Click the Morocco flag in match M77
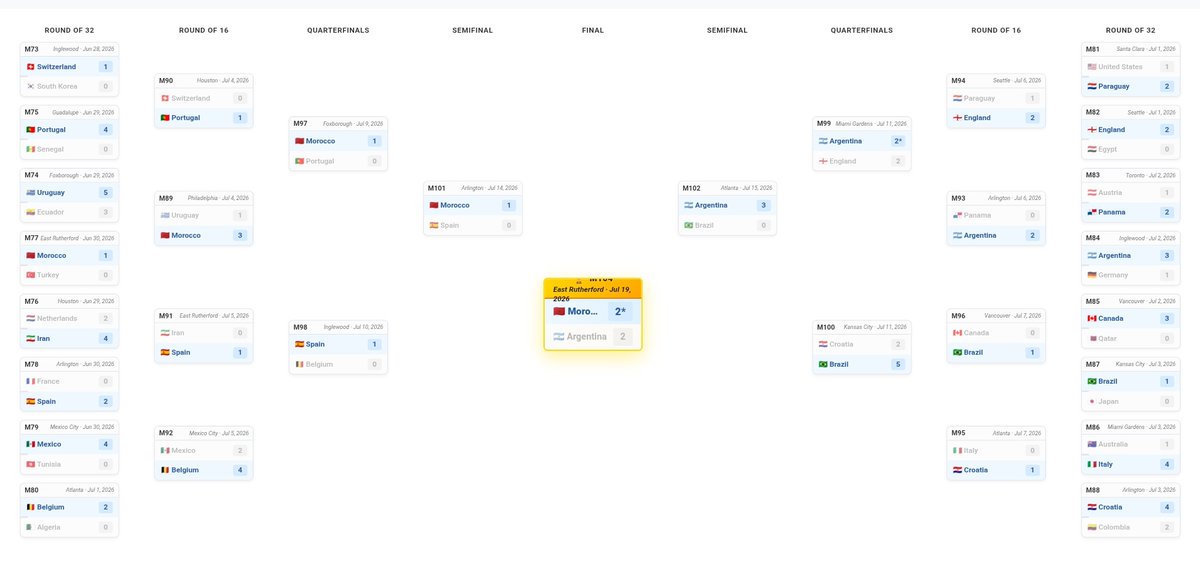 click(x=31, y=256)
